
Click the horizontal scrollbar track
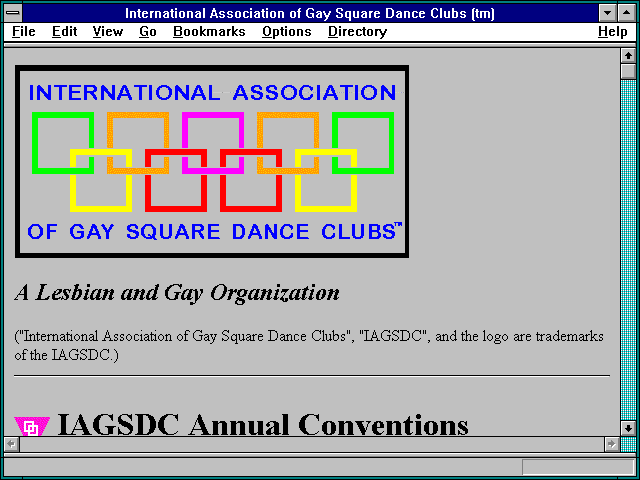[312, 444]
